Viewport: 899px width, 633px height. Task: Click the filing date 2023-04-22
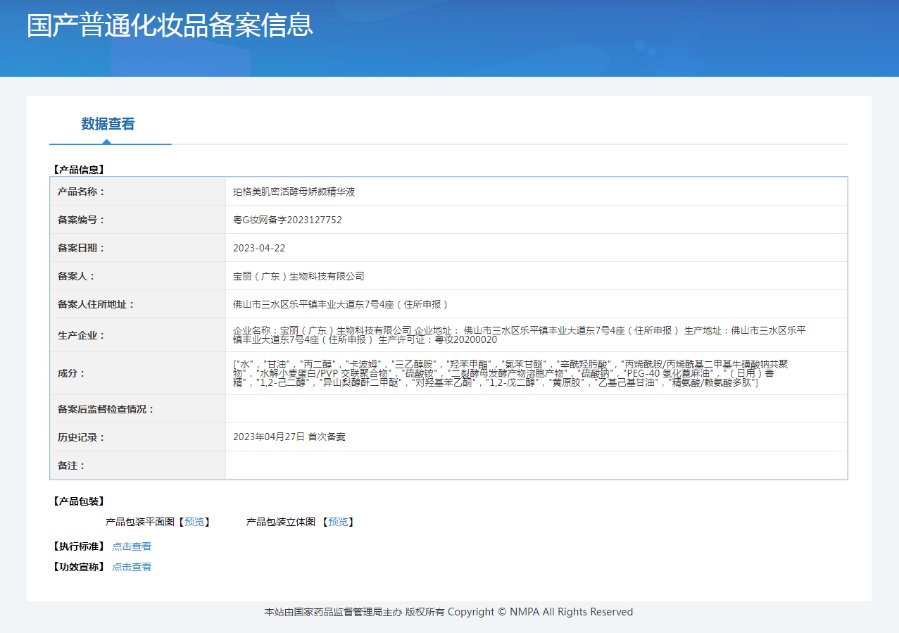point(259,247)
